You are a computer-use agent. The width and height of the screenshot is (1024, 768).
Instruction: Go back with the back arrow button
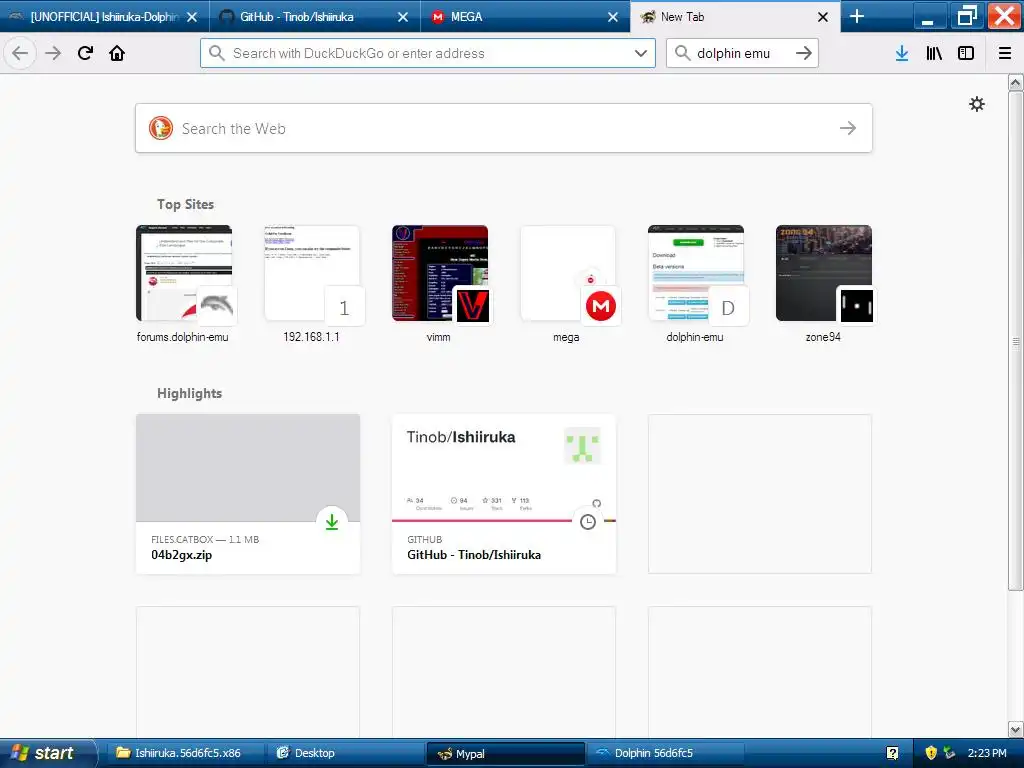point(20,53)
